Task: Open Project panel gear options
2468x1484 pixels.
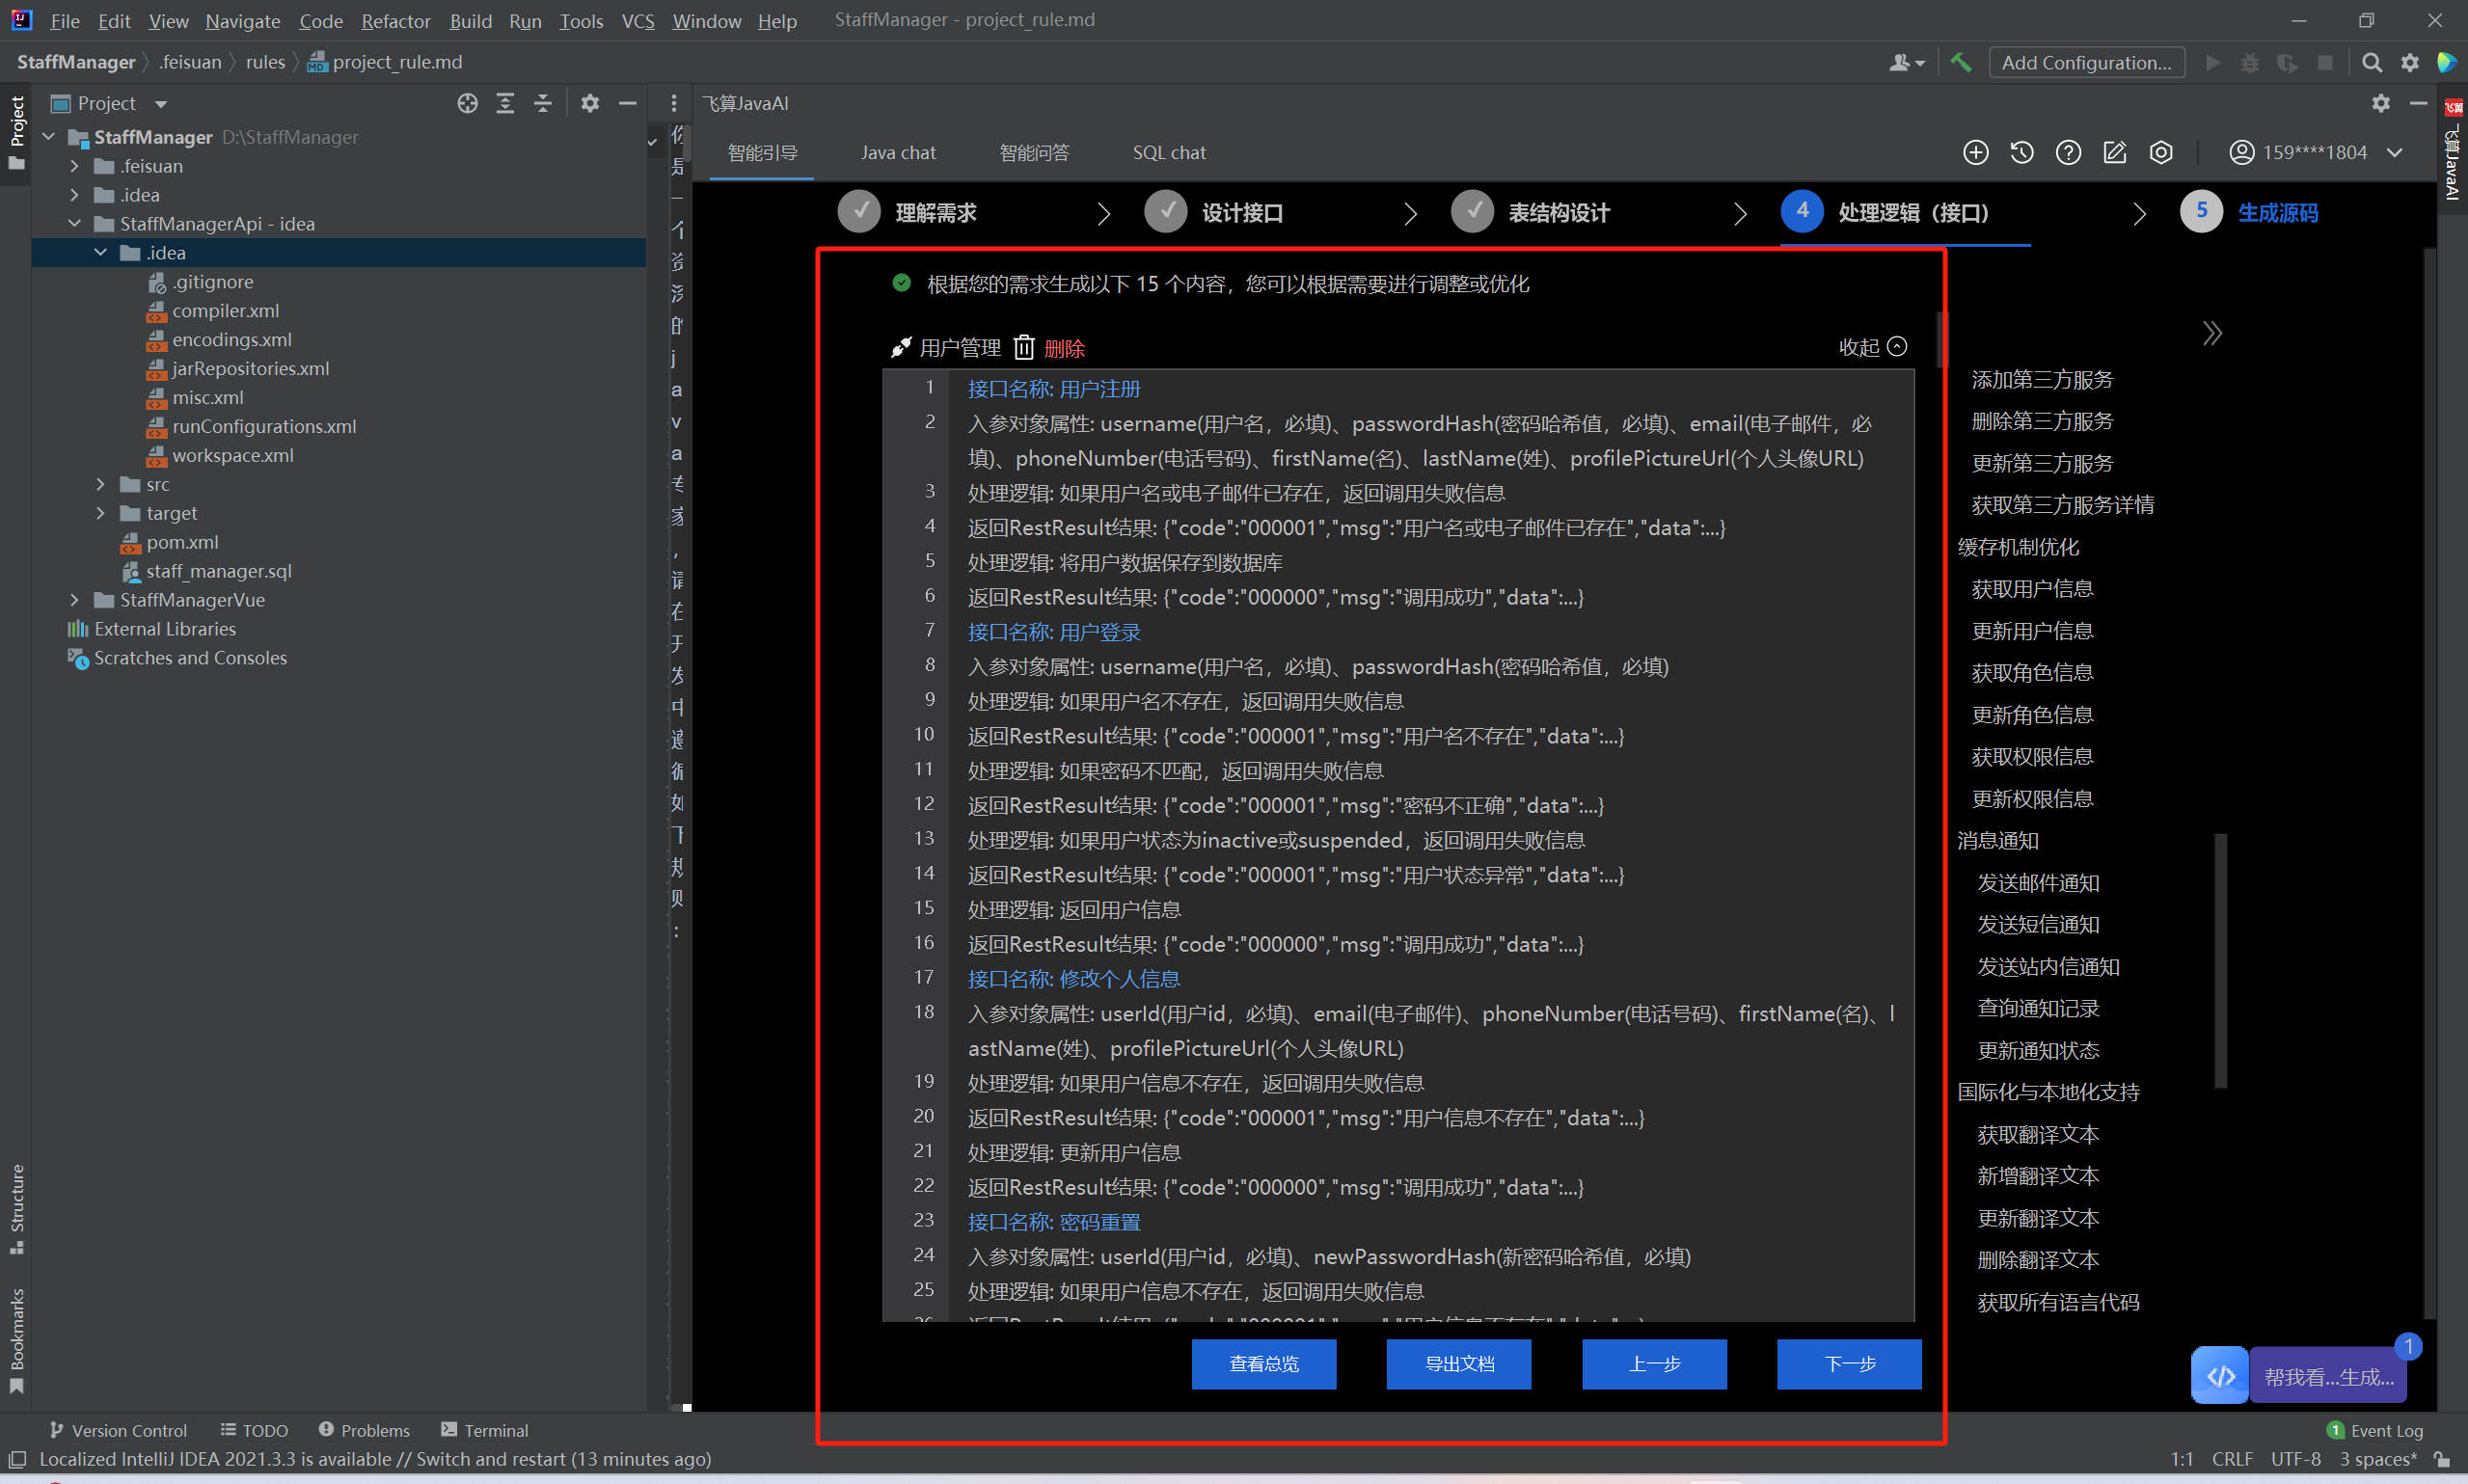Action: click(590, 103)
